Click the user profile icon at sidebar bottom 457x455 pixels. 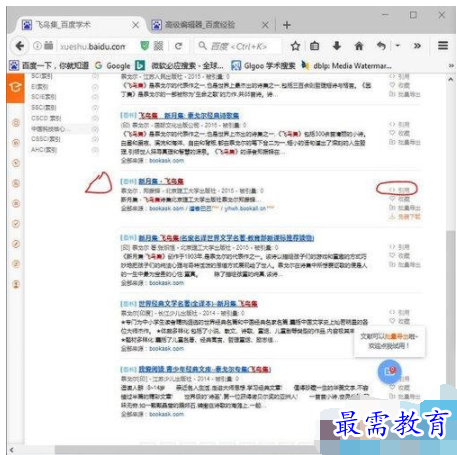16,284
